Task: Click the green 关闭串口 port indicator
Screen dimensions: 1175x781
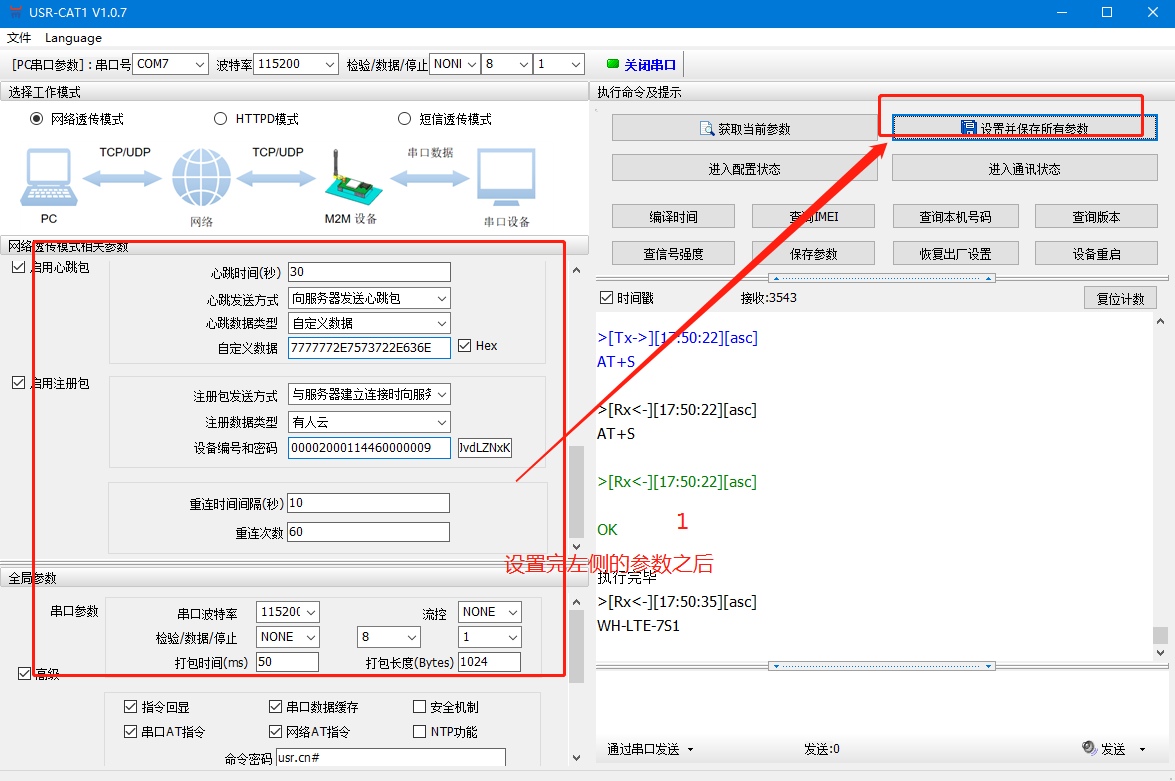Action: (x=613, y=64)
